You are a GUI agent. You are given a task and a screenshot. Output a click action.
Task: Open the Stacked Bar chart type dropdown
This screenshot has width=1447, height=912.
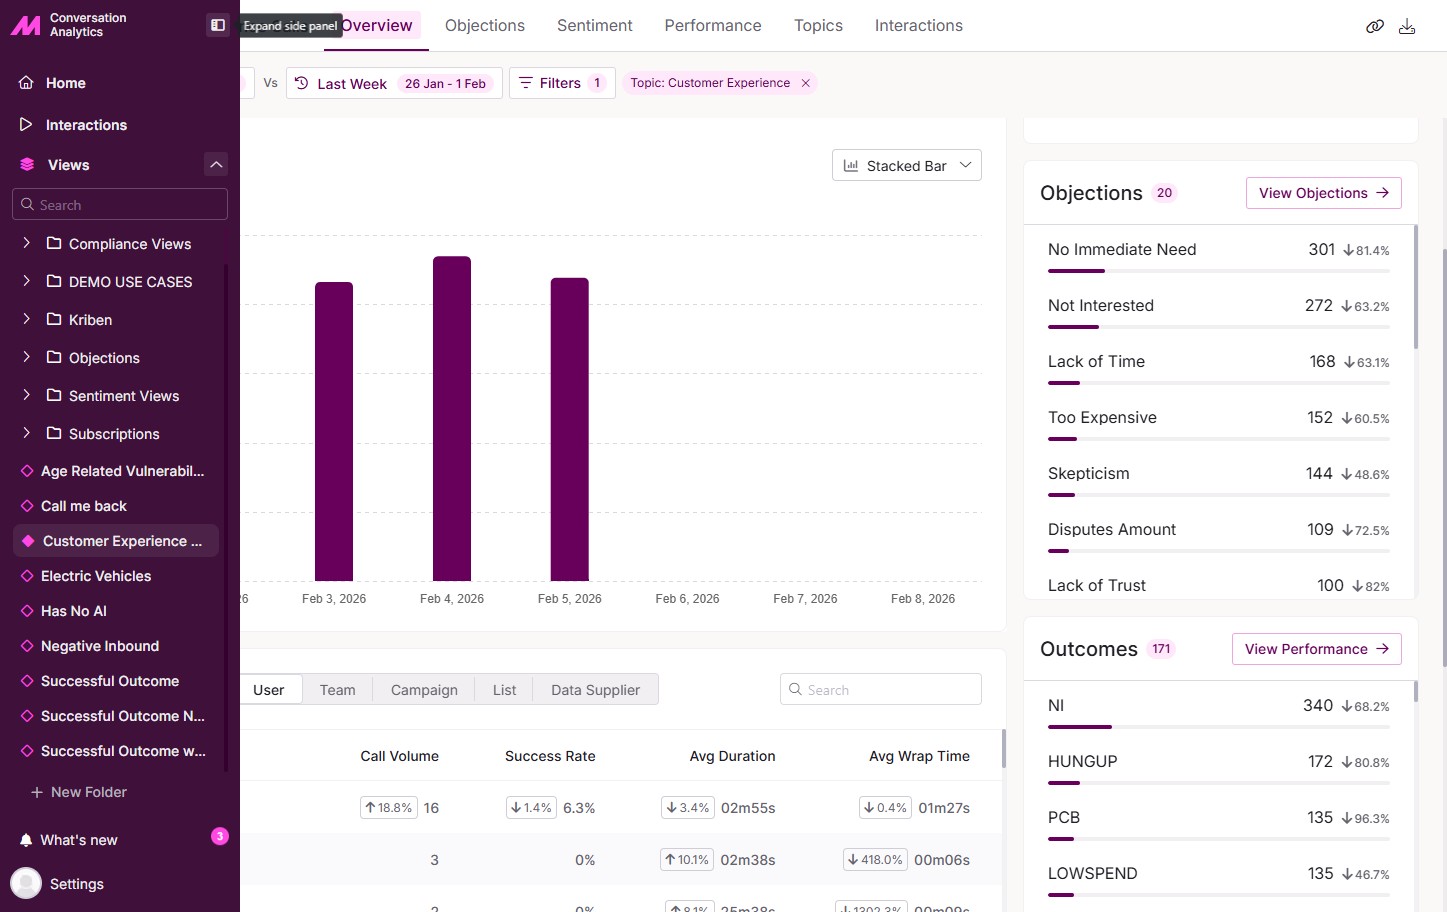906,166
